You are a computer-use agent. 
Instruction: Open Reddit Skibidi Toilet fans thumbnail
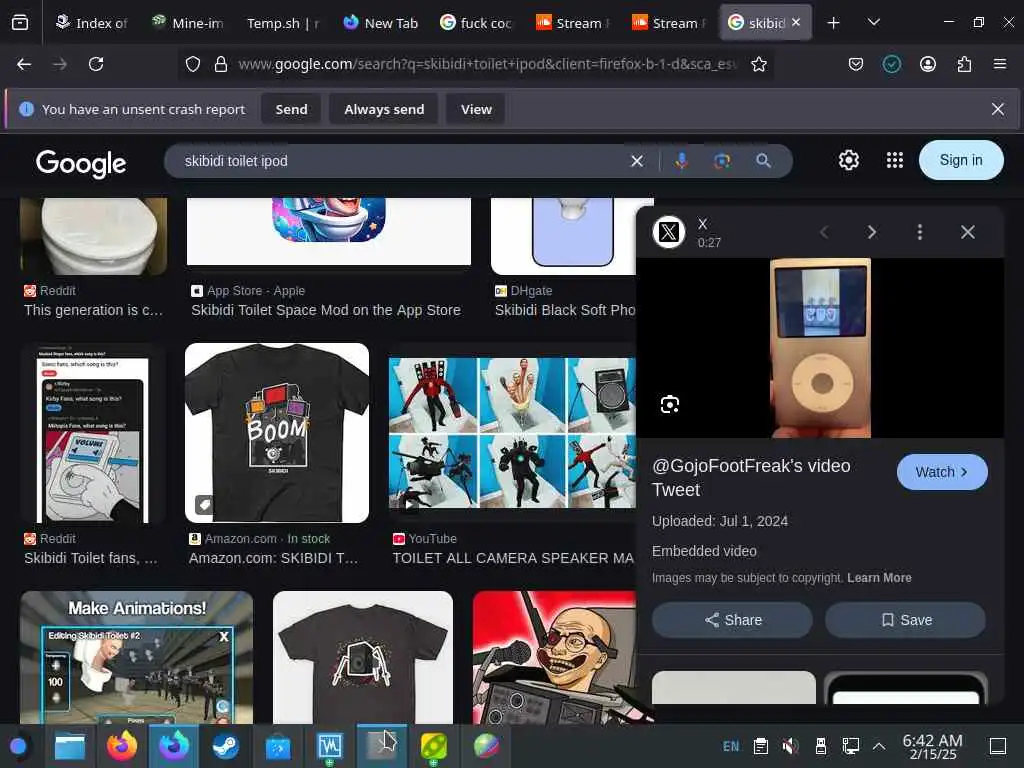click(x=93, y=432)
